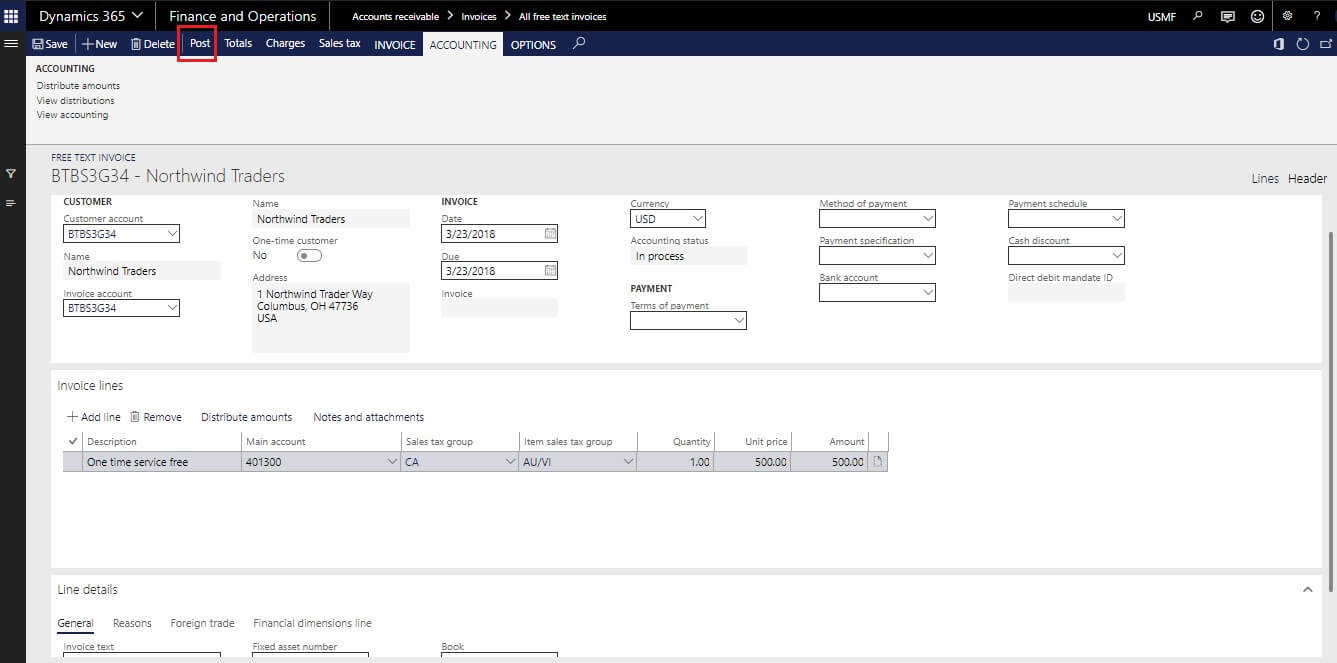The height and width of the screenshot is (663, 1337).
Task: Expand the Terms of payment dropdown
Action: tap(739, 321)
